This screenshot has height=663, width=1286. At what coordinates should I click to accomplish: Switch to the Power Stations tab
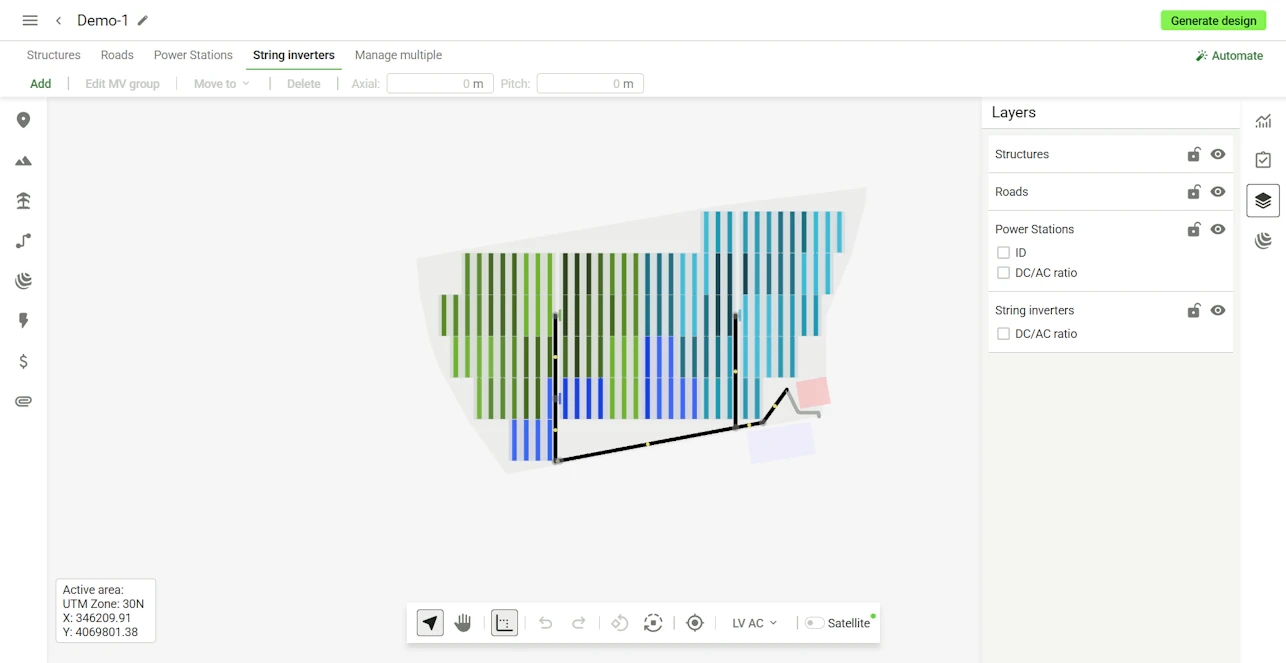[193, 55]
